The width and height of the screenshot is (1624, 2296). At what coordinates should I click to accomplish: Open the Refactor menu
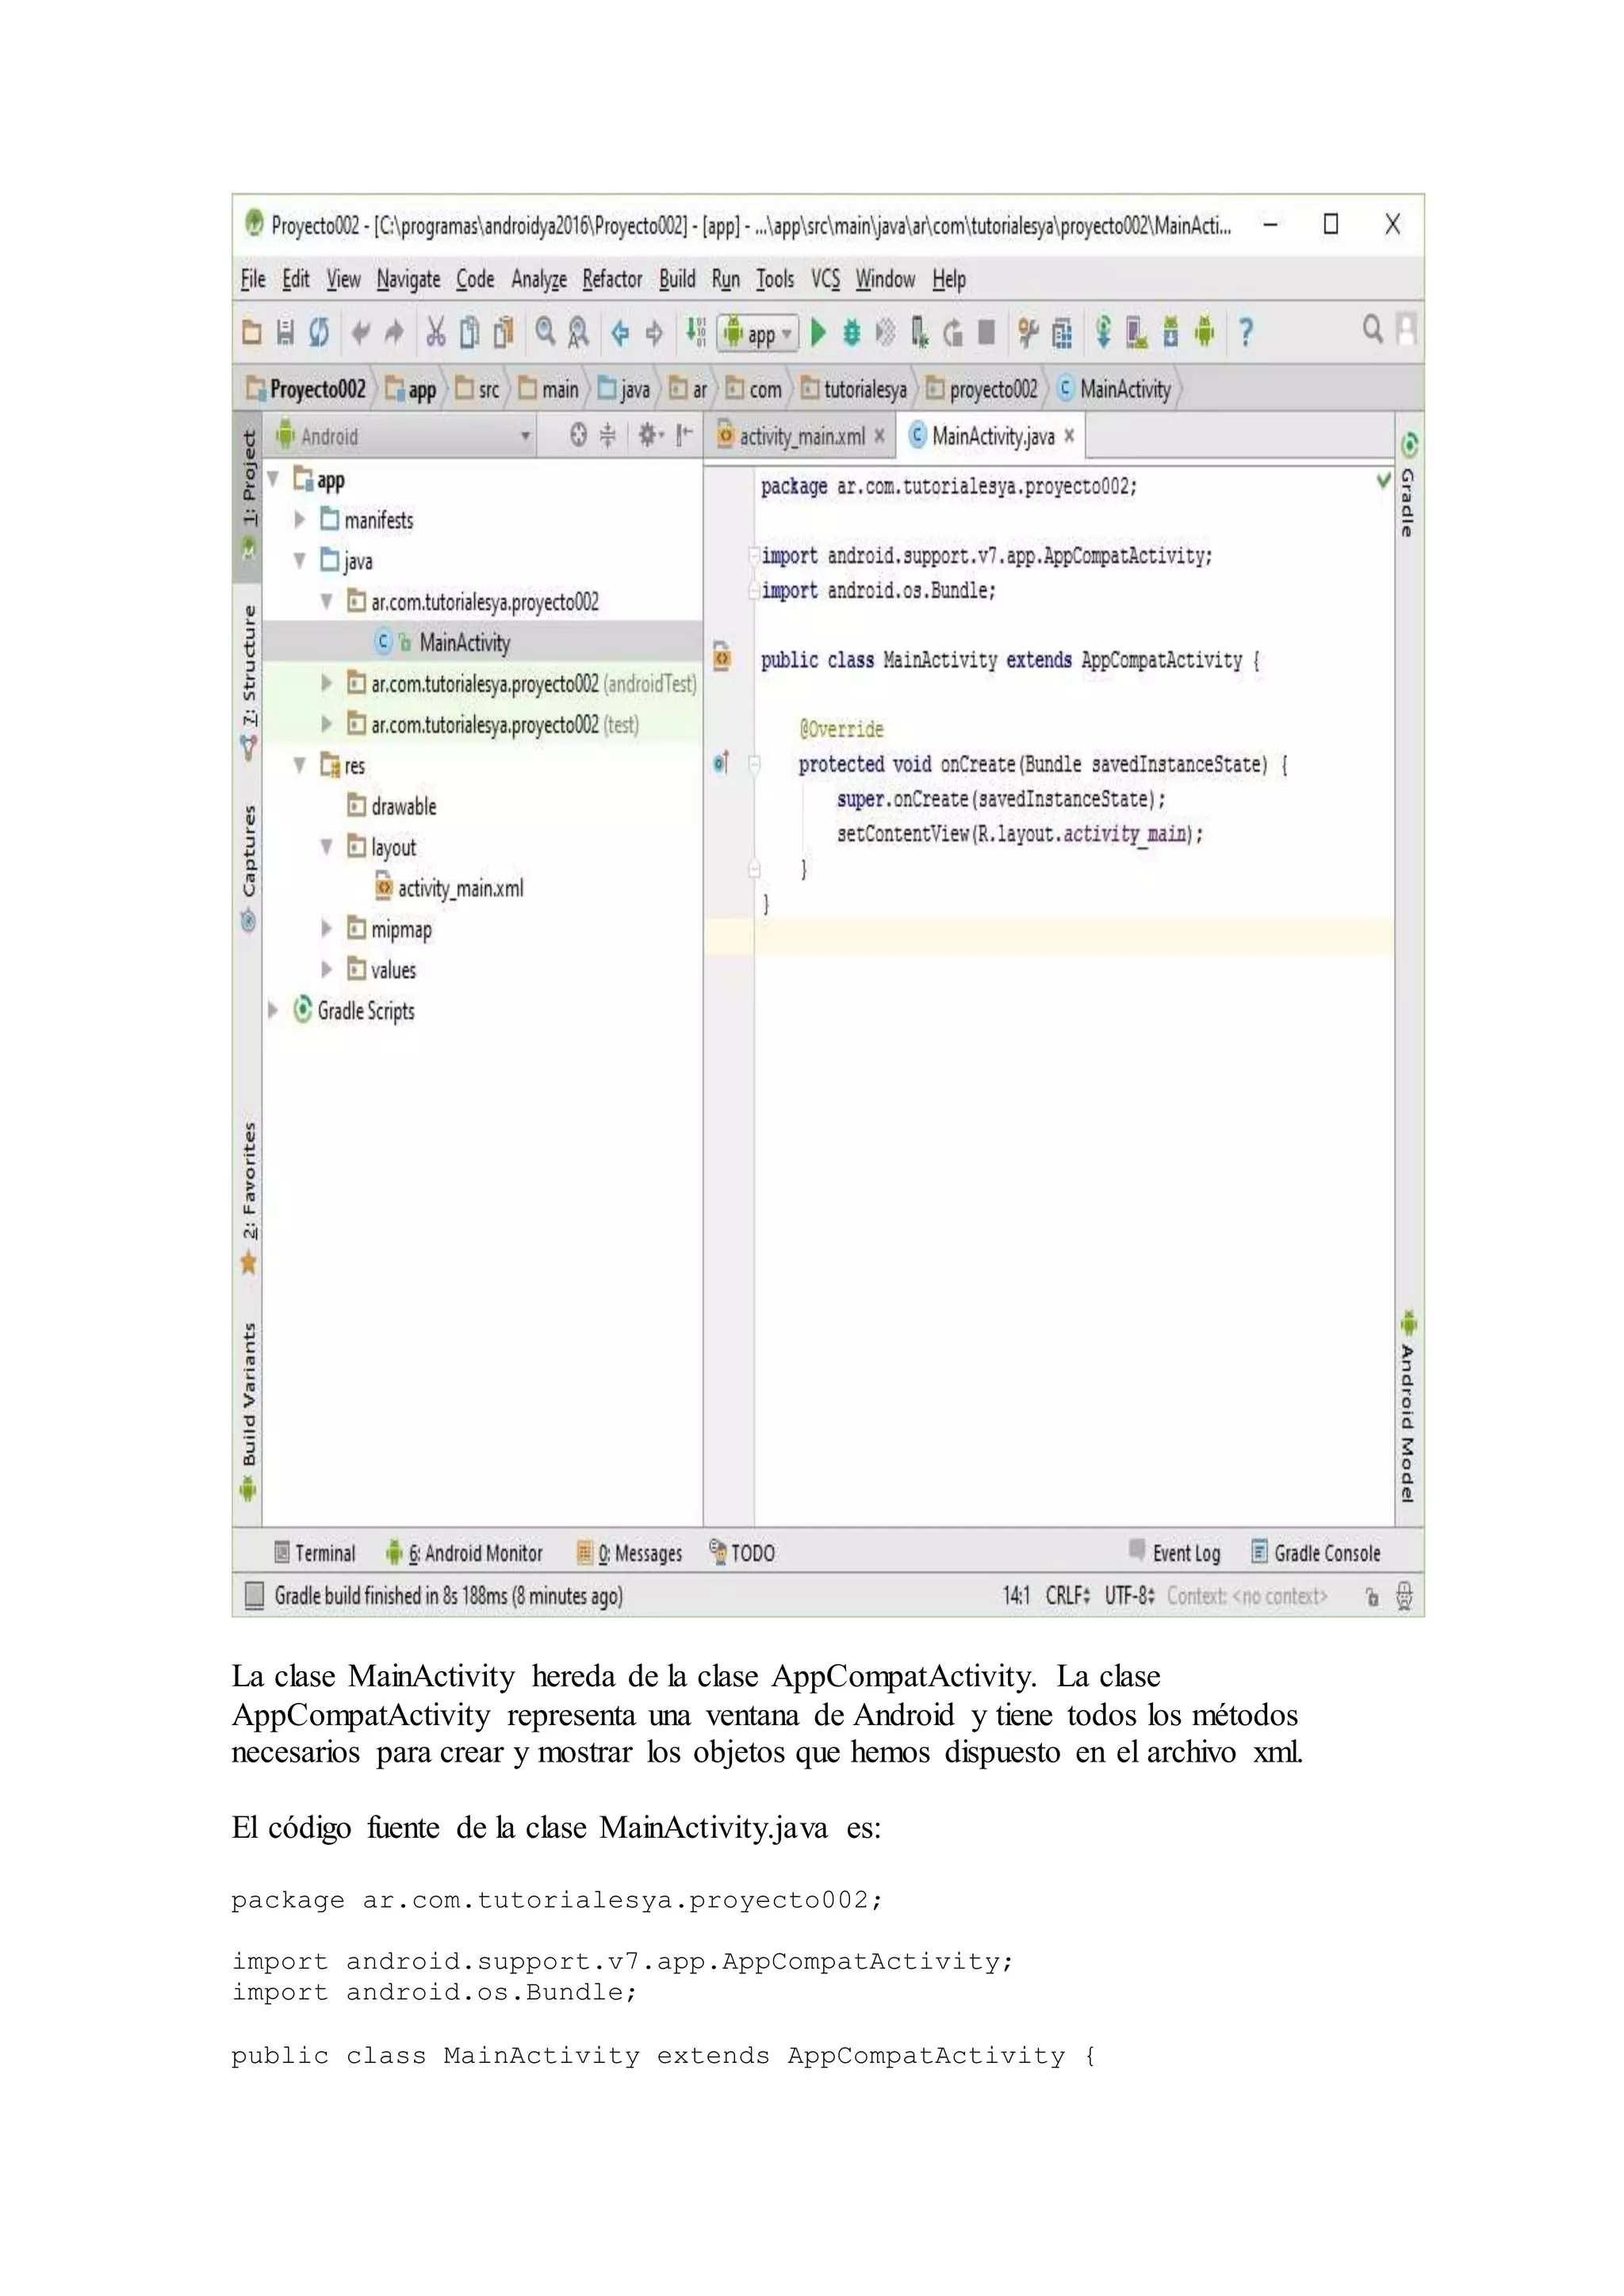pyautogui.click(x=612, y=279)
